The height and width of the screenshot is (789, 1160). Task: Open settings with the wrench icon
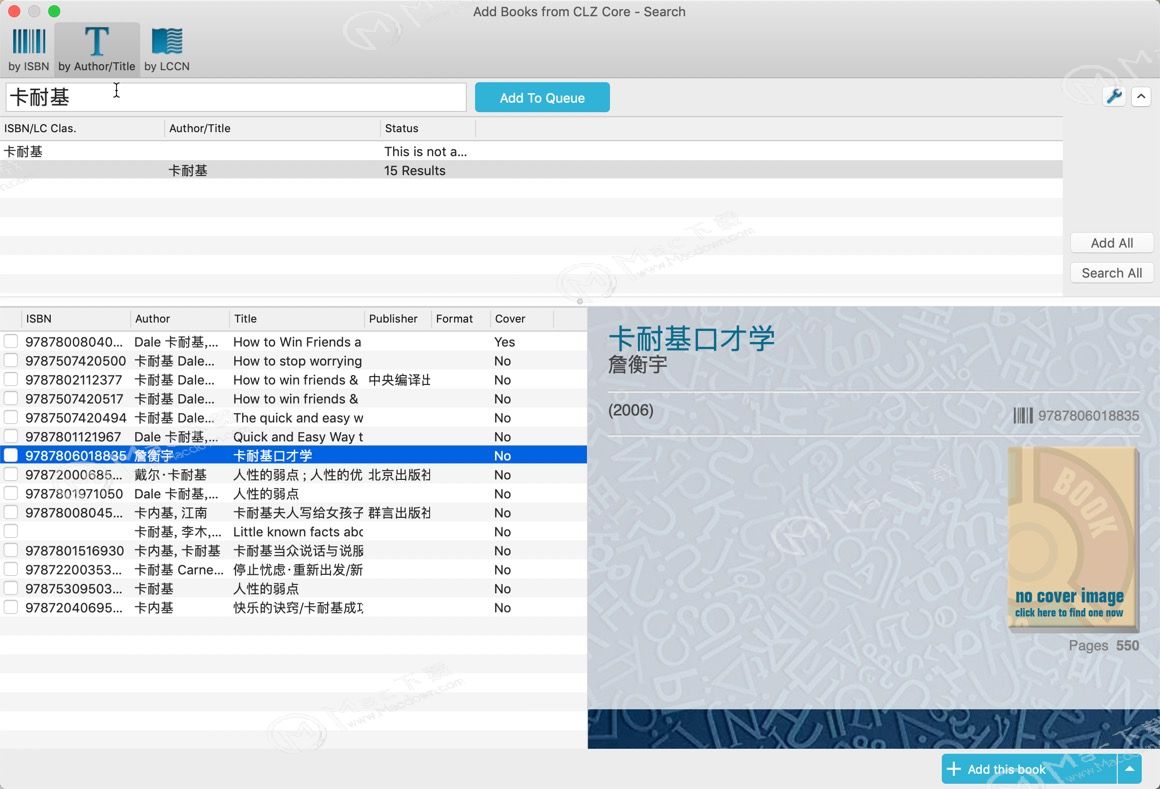click(x=1114, y=96)
